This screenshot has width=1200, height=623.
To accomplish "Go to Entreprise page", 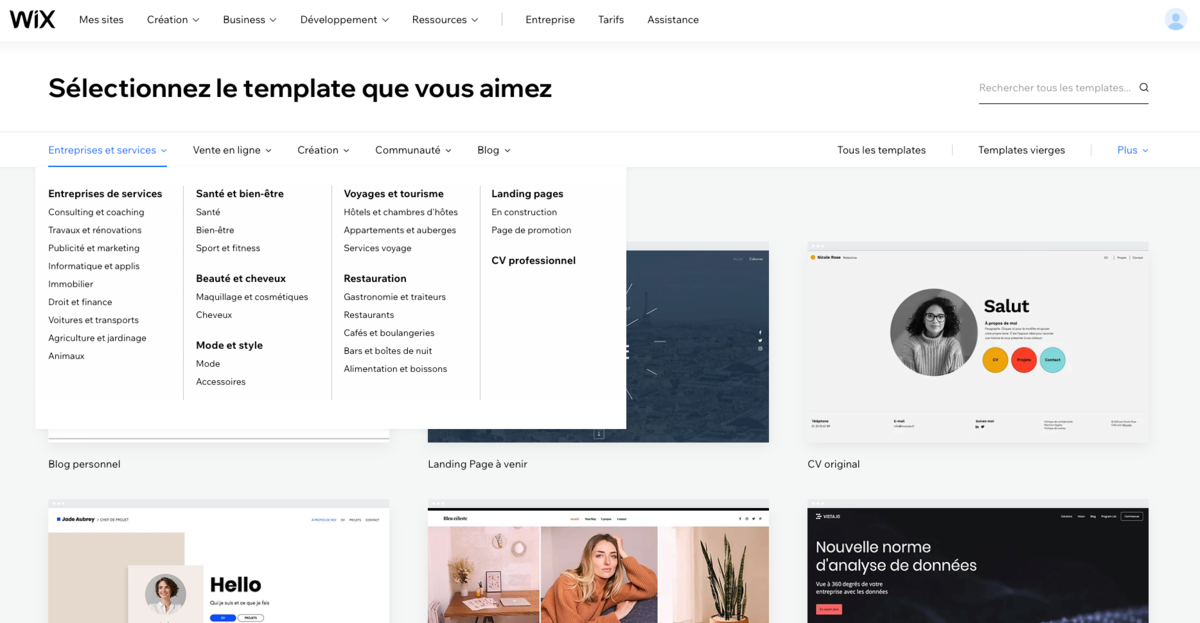I will coord(550,20).
